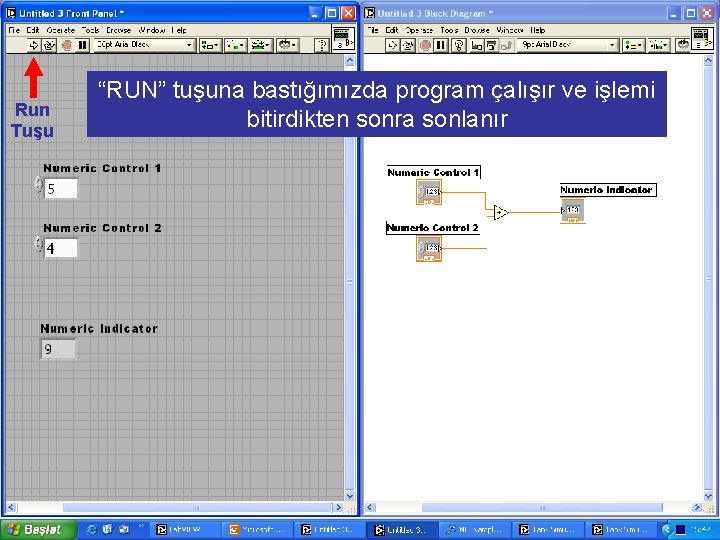Open the Front Panel text font dropdown
720x540 pixels.
[x=144, y=45]
